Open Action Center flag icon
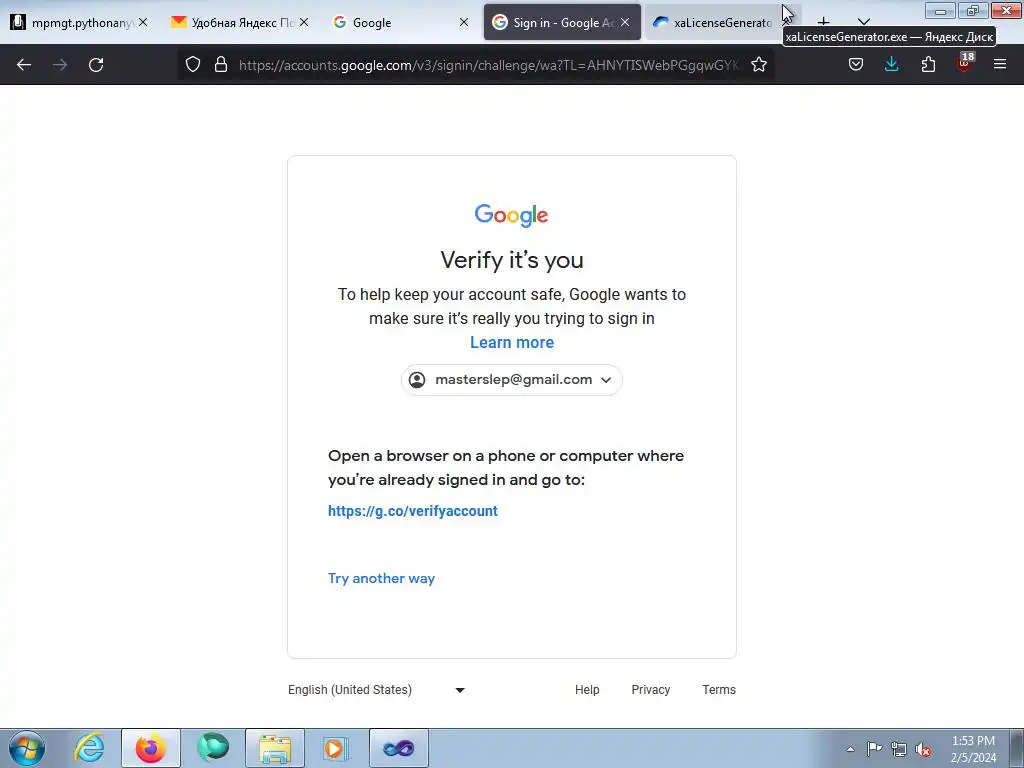The height and width of the screenshot is (768, 1024). (x=874, y=749)
